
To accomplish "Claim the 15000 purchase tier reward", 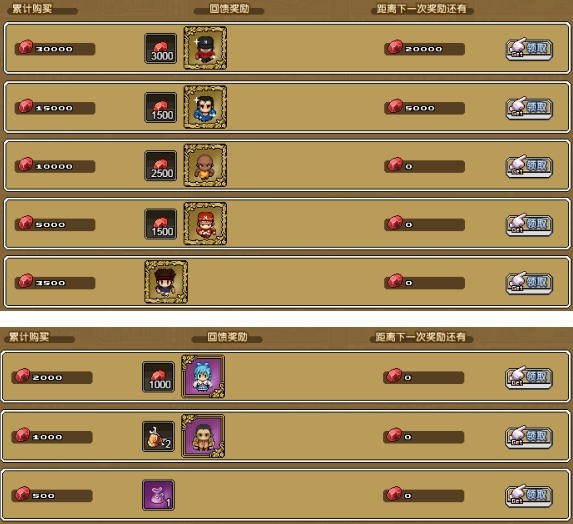I will 529,108.
